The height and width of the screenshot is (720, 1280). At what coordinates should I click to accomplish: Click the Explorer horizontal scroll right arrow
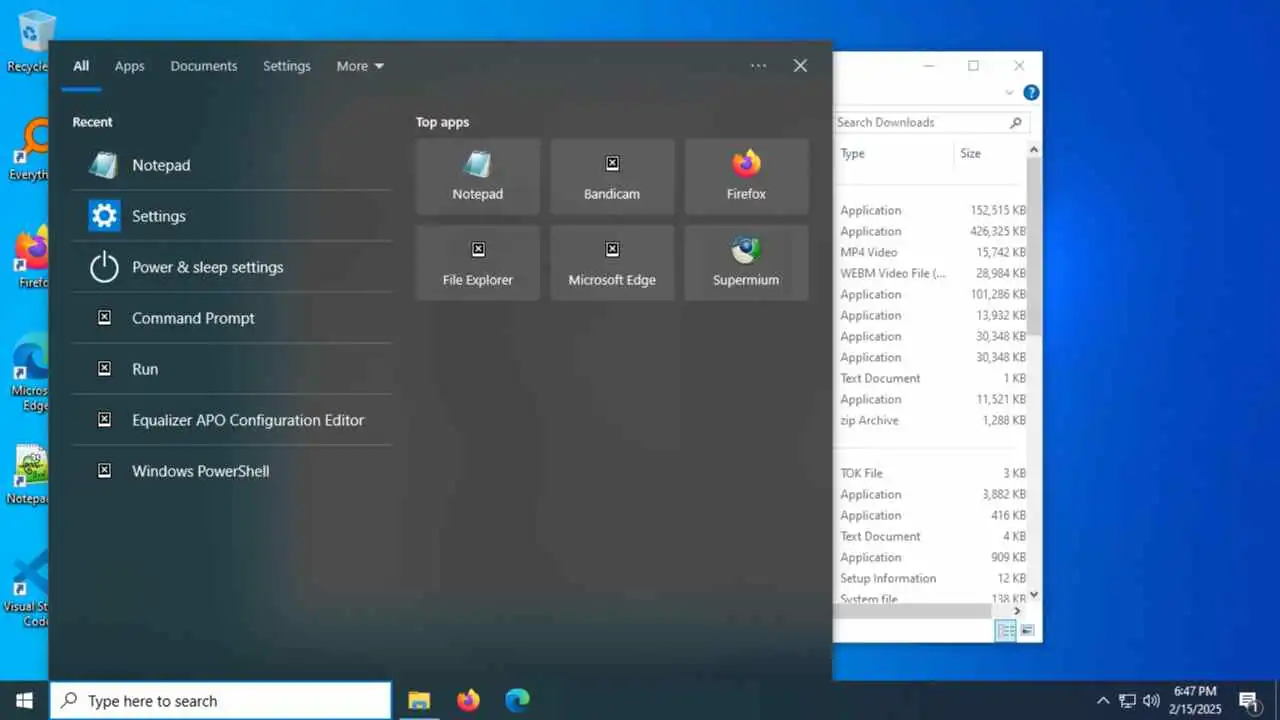pos(1018,611)
